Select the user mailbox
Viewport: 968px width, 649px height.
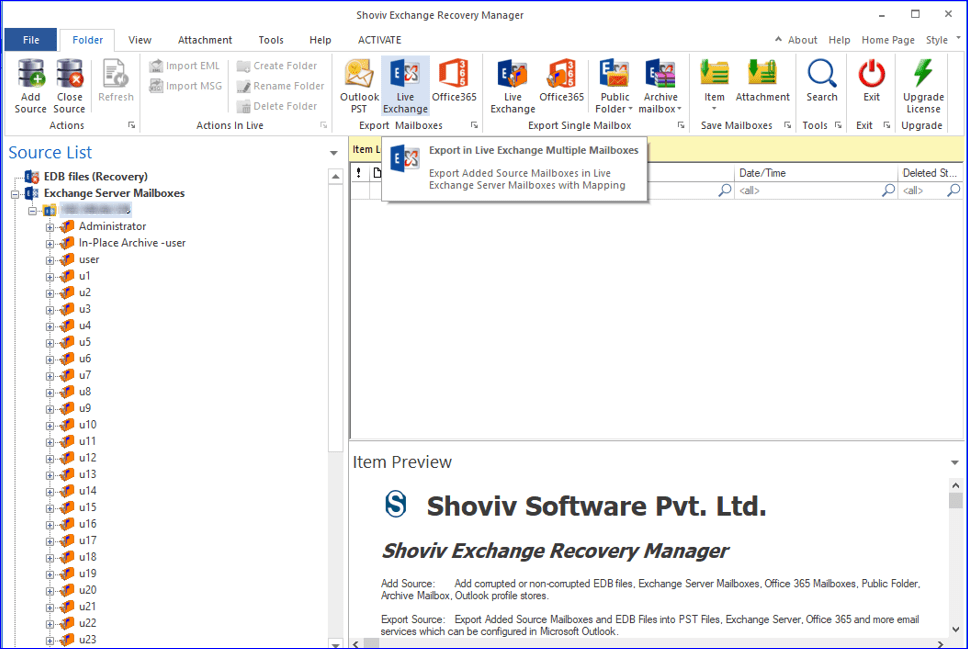click(89, 259)
